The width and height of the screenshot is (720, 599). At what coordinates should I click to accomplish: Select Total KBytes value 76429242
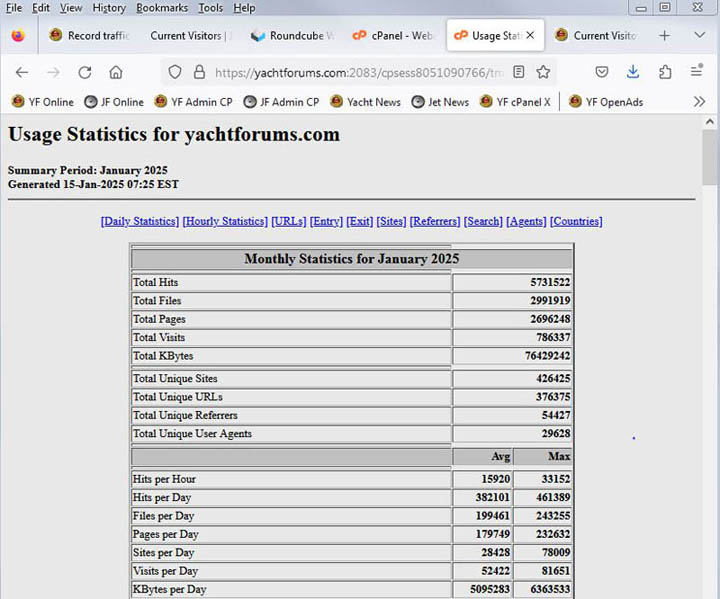[x=547, y=356]
